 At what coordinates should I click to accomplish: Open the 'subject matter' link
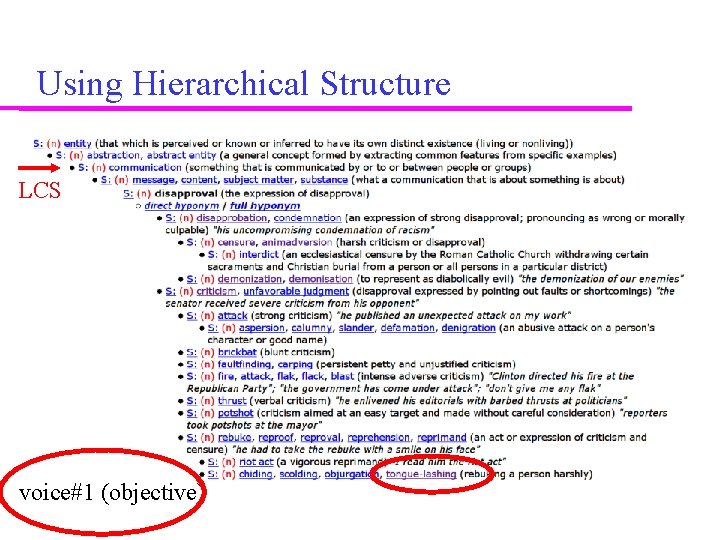[258, 180]
